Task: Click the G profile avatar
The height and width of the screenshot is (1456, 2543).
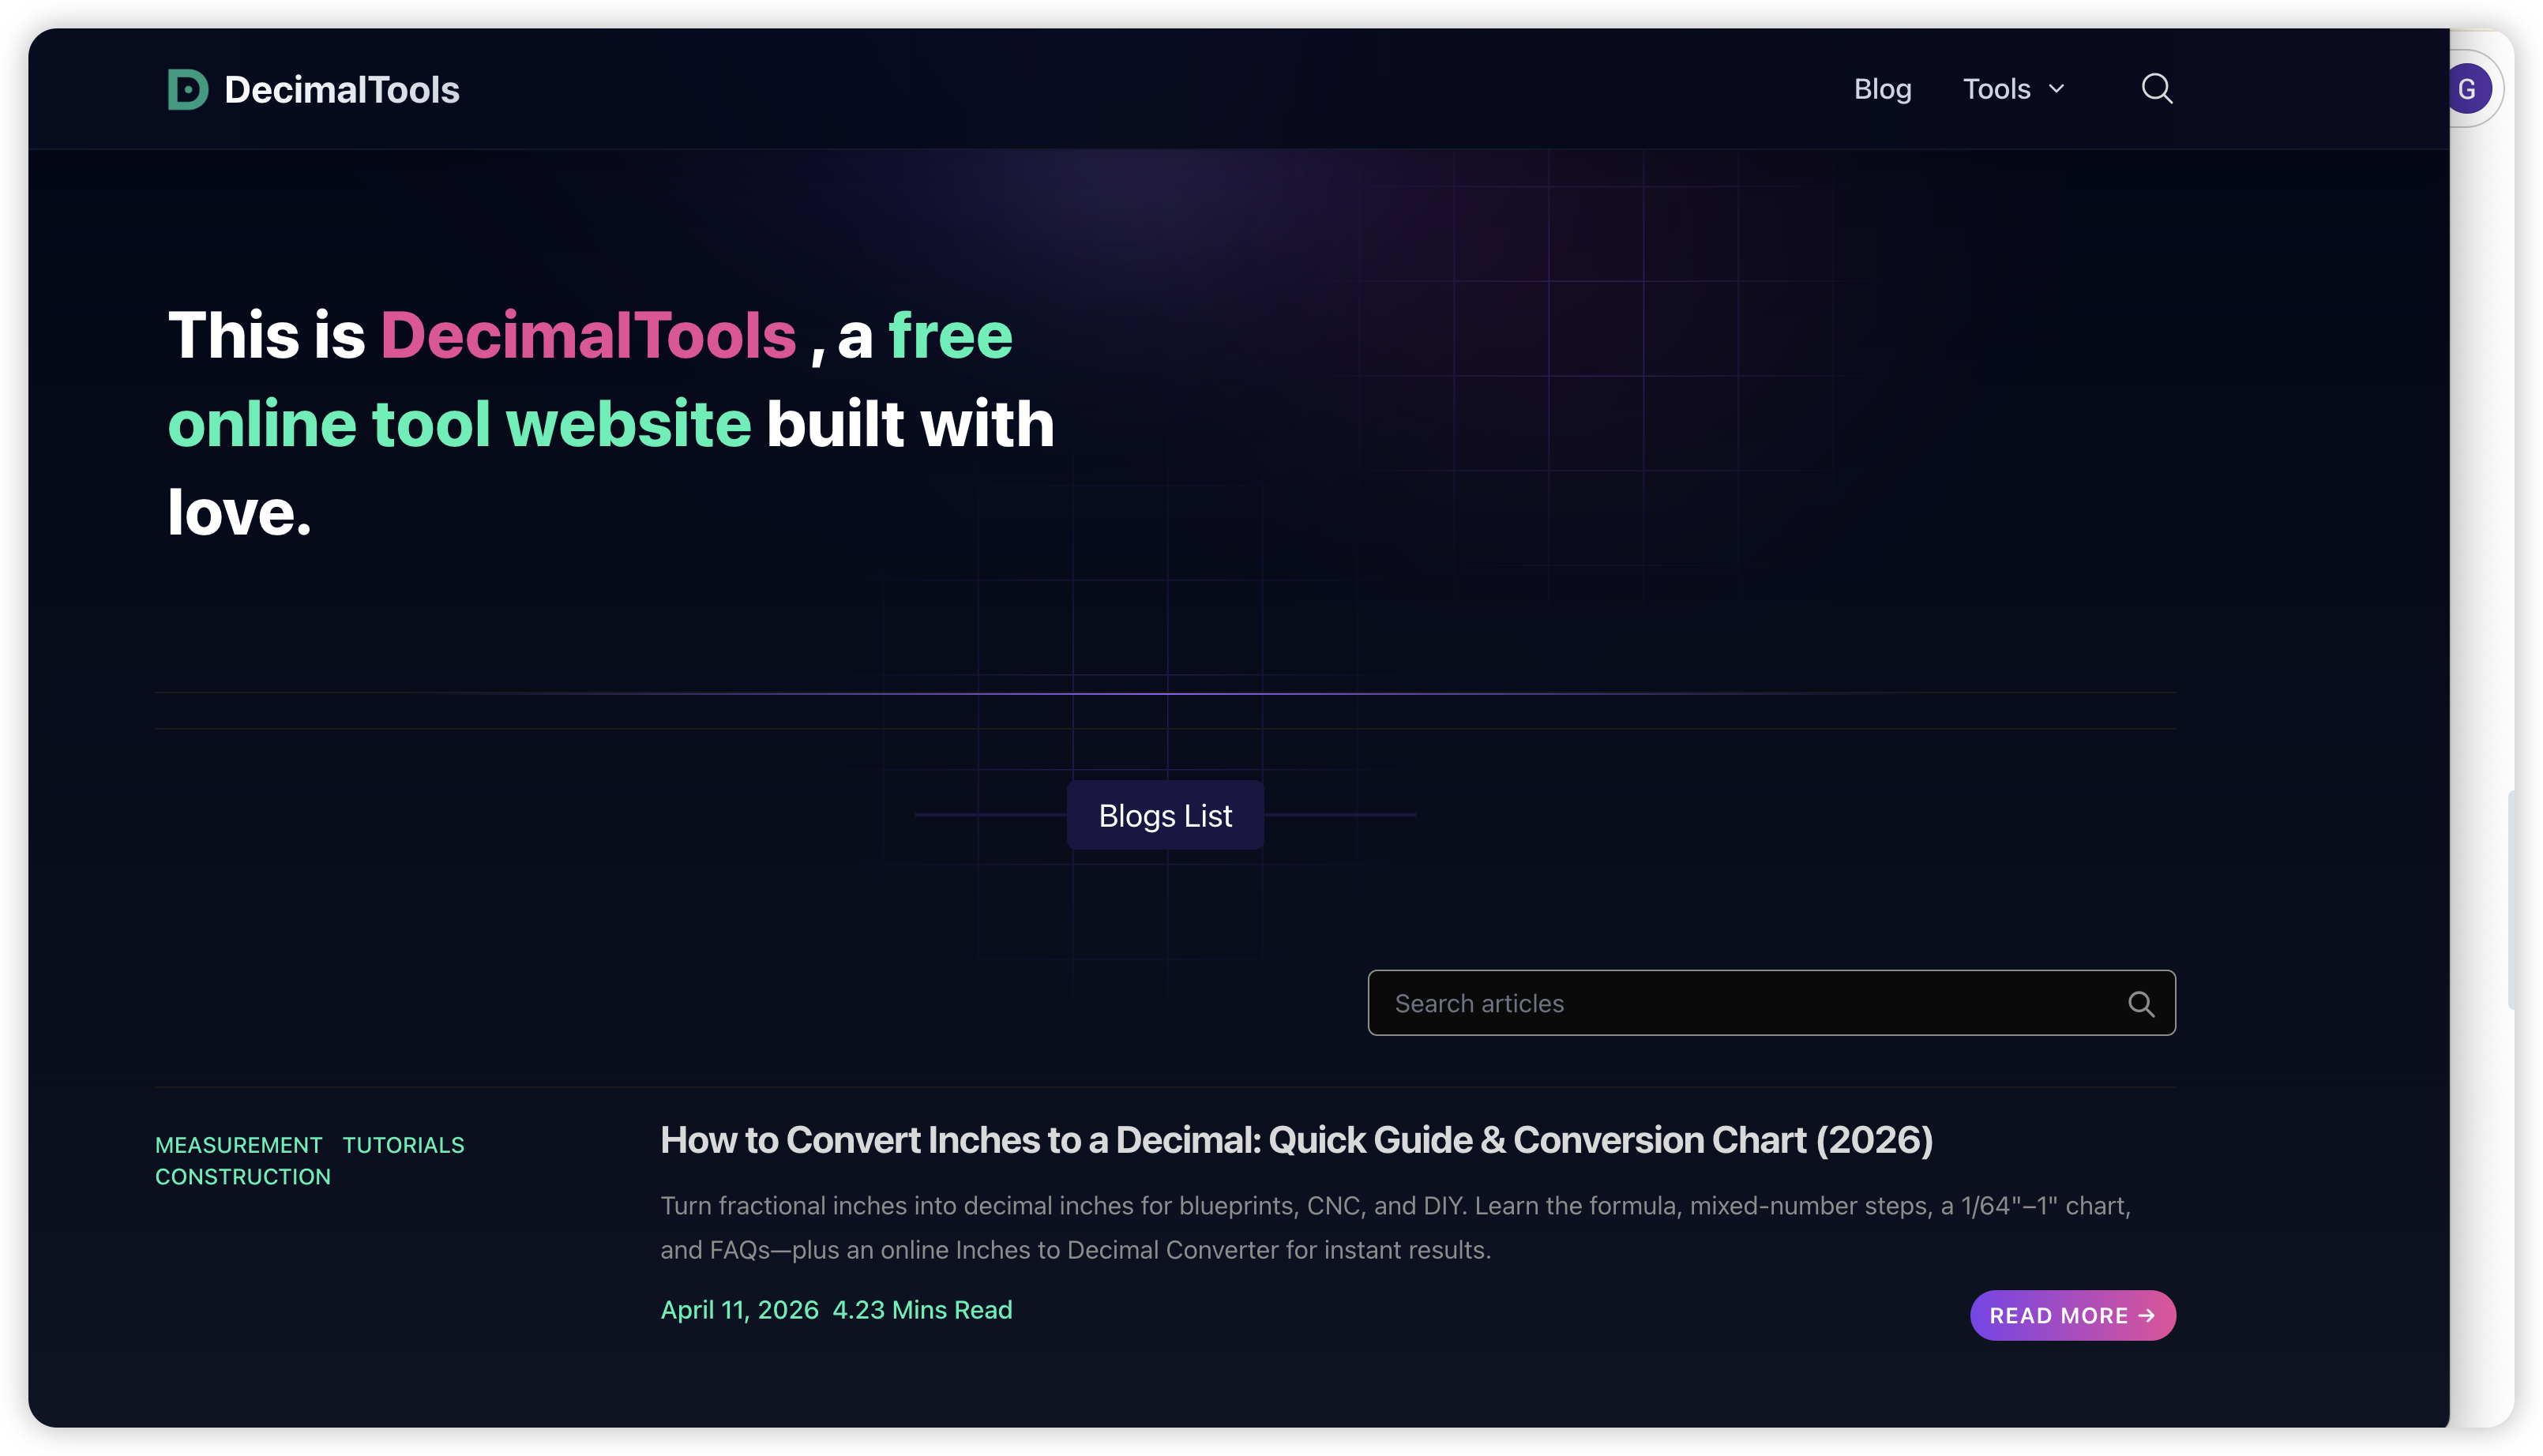Action: point(2467,89)
